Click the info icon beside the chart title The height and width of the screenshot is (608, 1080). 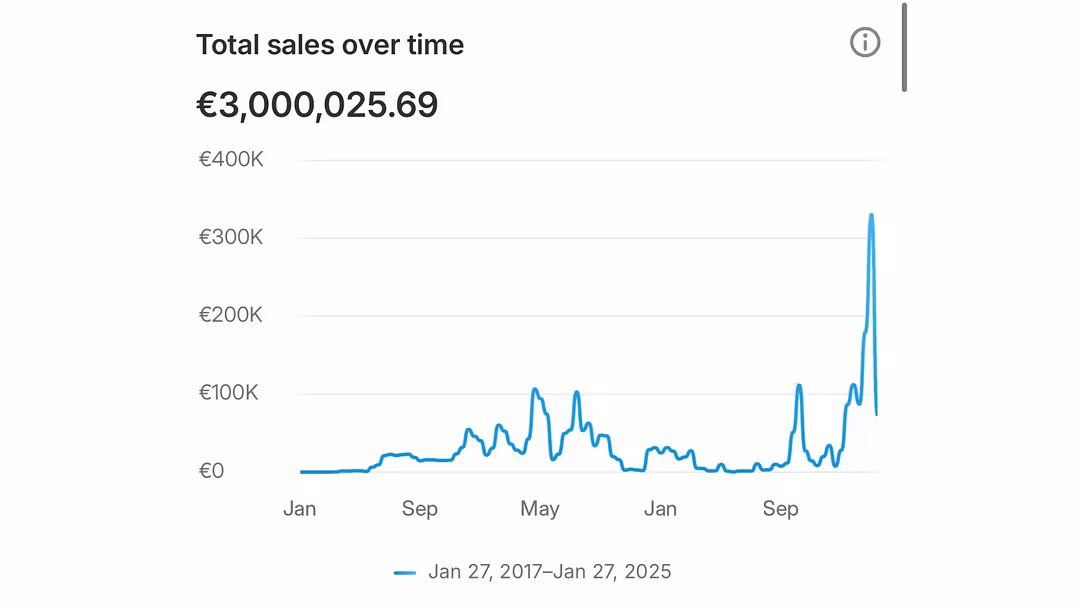(865, 42)
